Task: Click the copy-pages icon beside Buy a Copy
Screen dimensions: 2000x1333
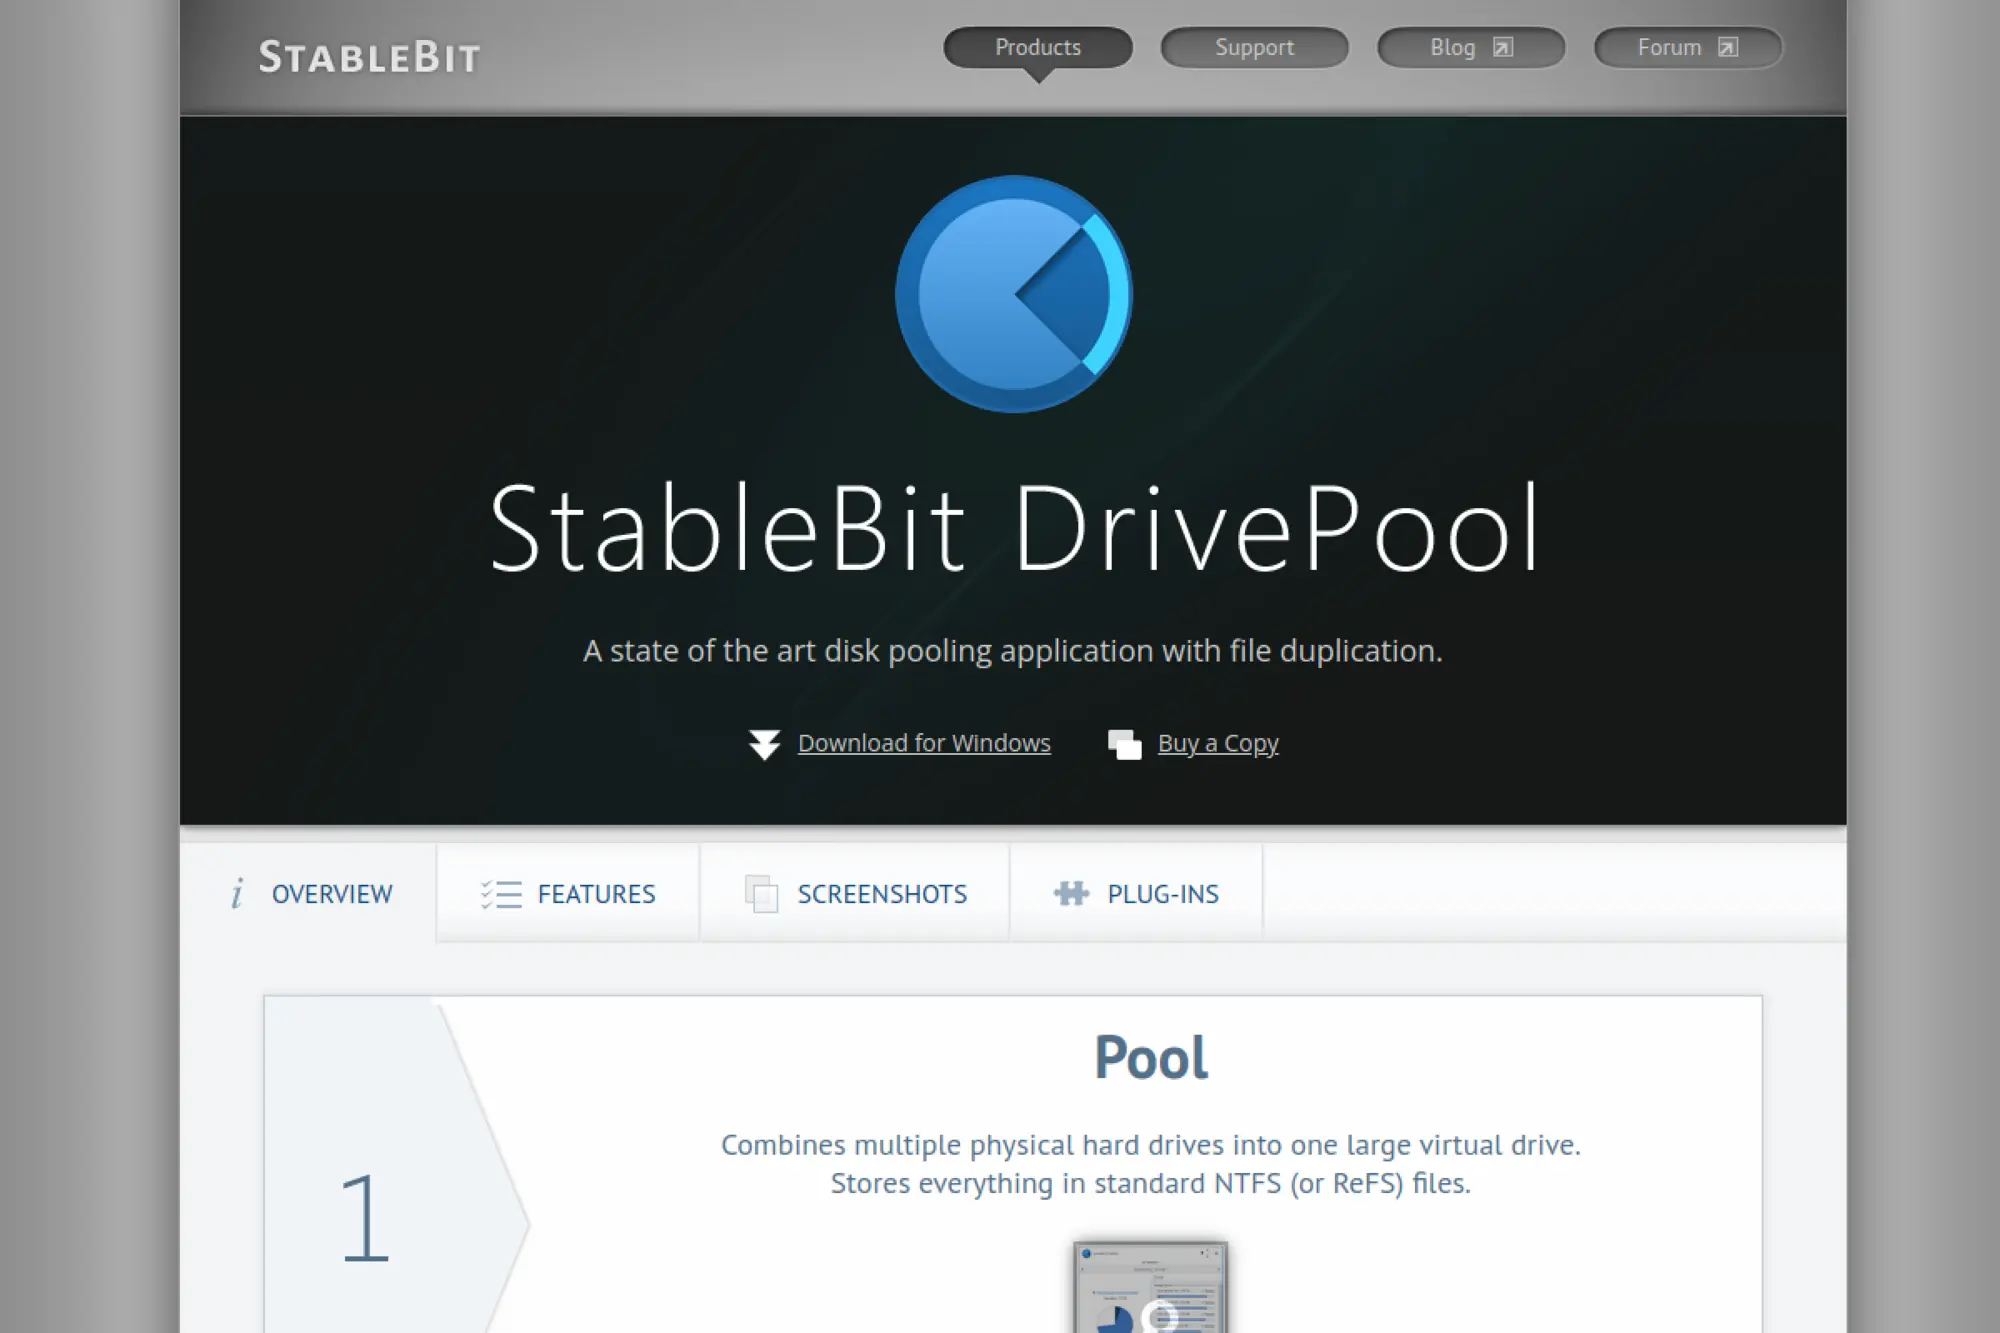Action: point(1124,744)
